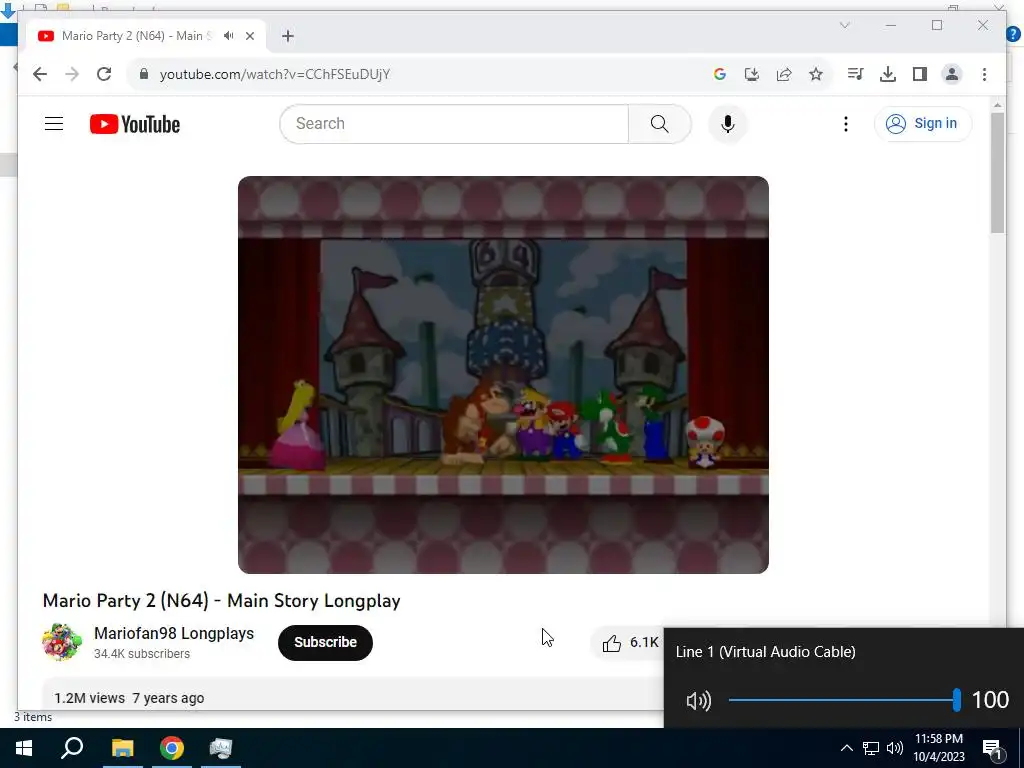Share this page from address bar
The height and width of the screenshot is (768, 1024).
click(784, 74)
